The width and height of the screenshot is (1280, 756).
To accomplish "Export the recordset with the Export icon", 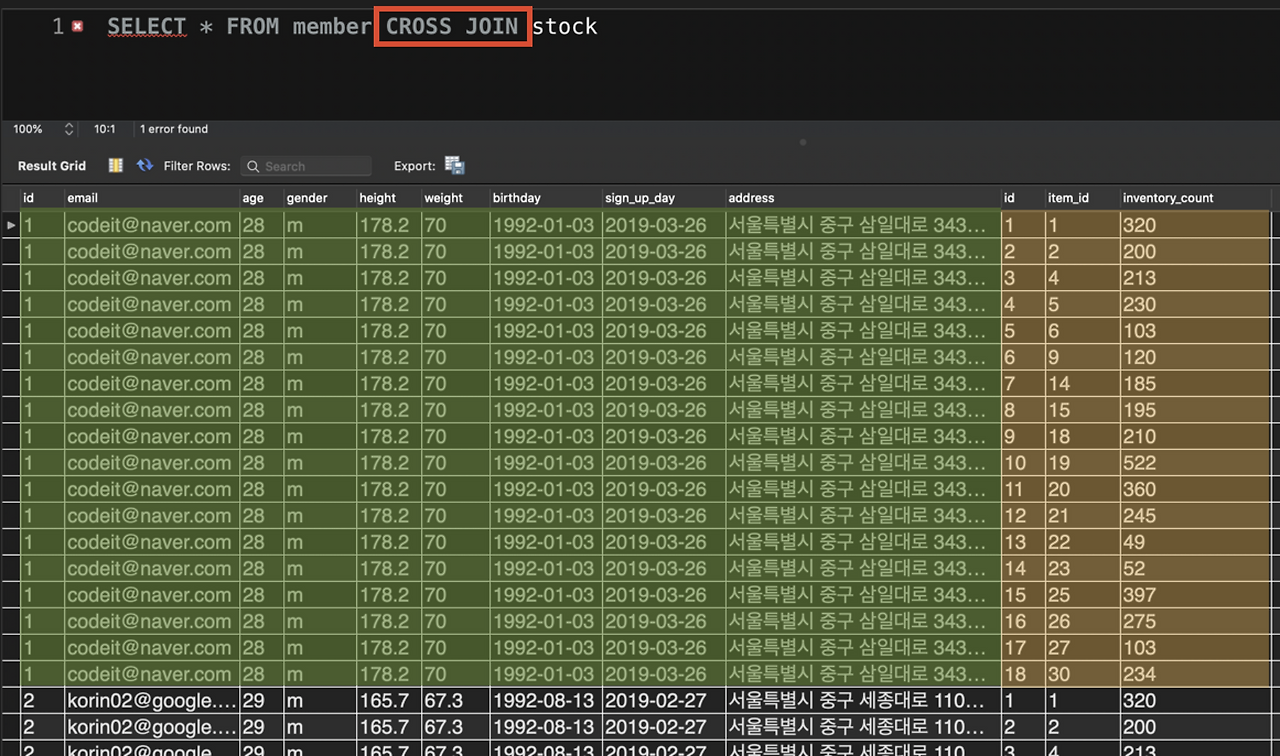I will (x=455, y=166).
